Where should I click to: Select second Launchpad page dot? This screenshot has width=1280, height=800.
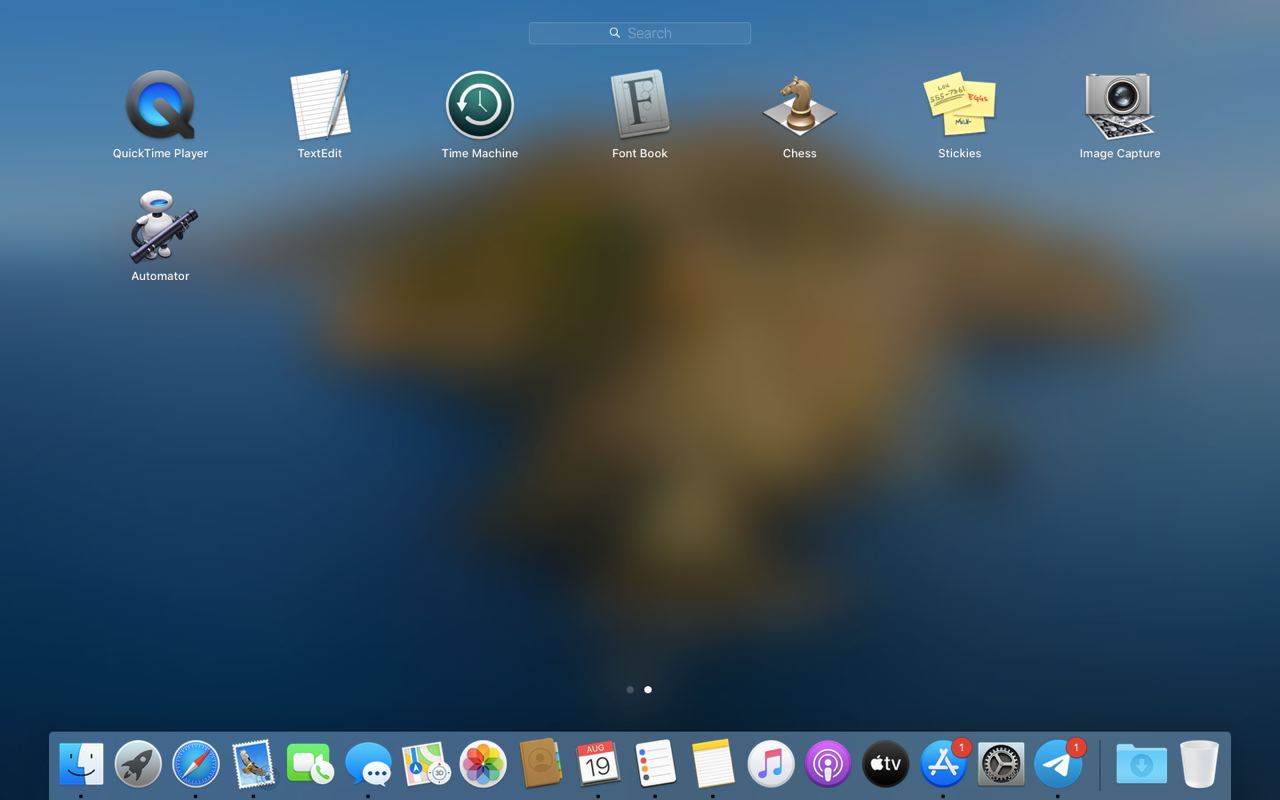(x=648, y=689)
